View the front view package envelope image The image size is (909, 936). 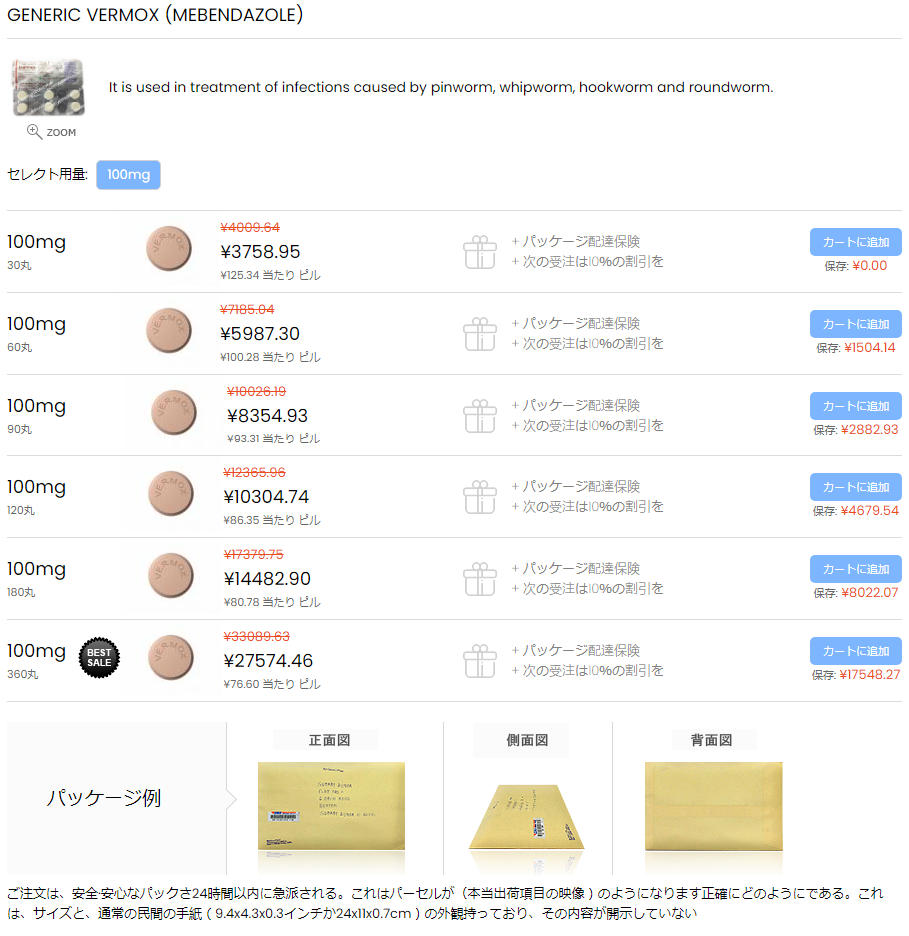point(331,806)
